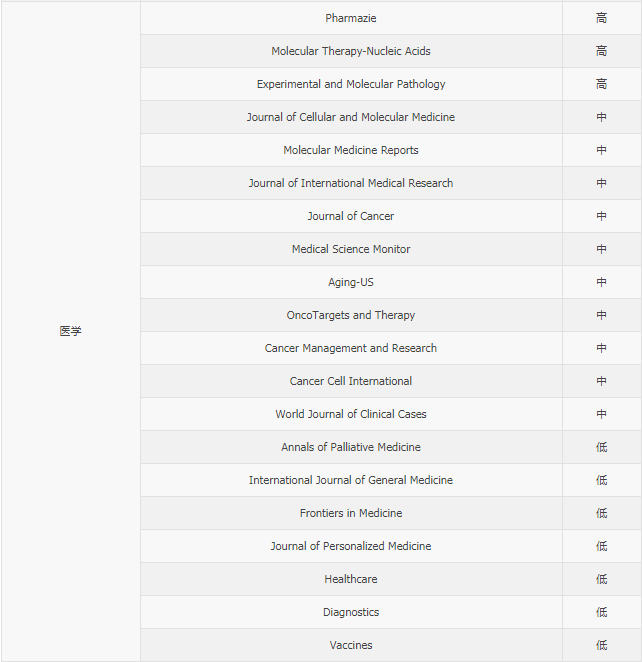
Task: Select the Healthcare journal entry
Action: click(351, 579)
